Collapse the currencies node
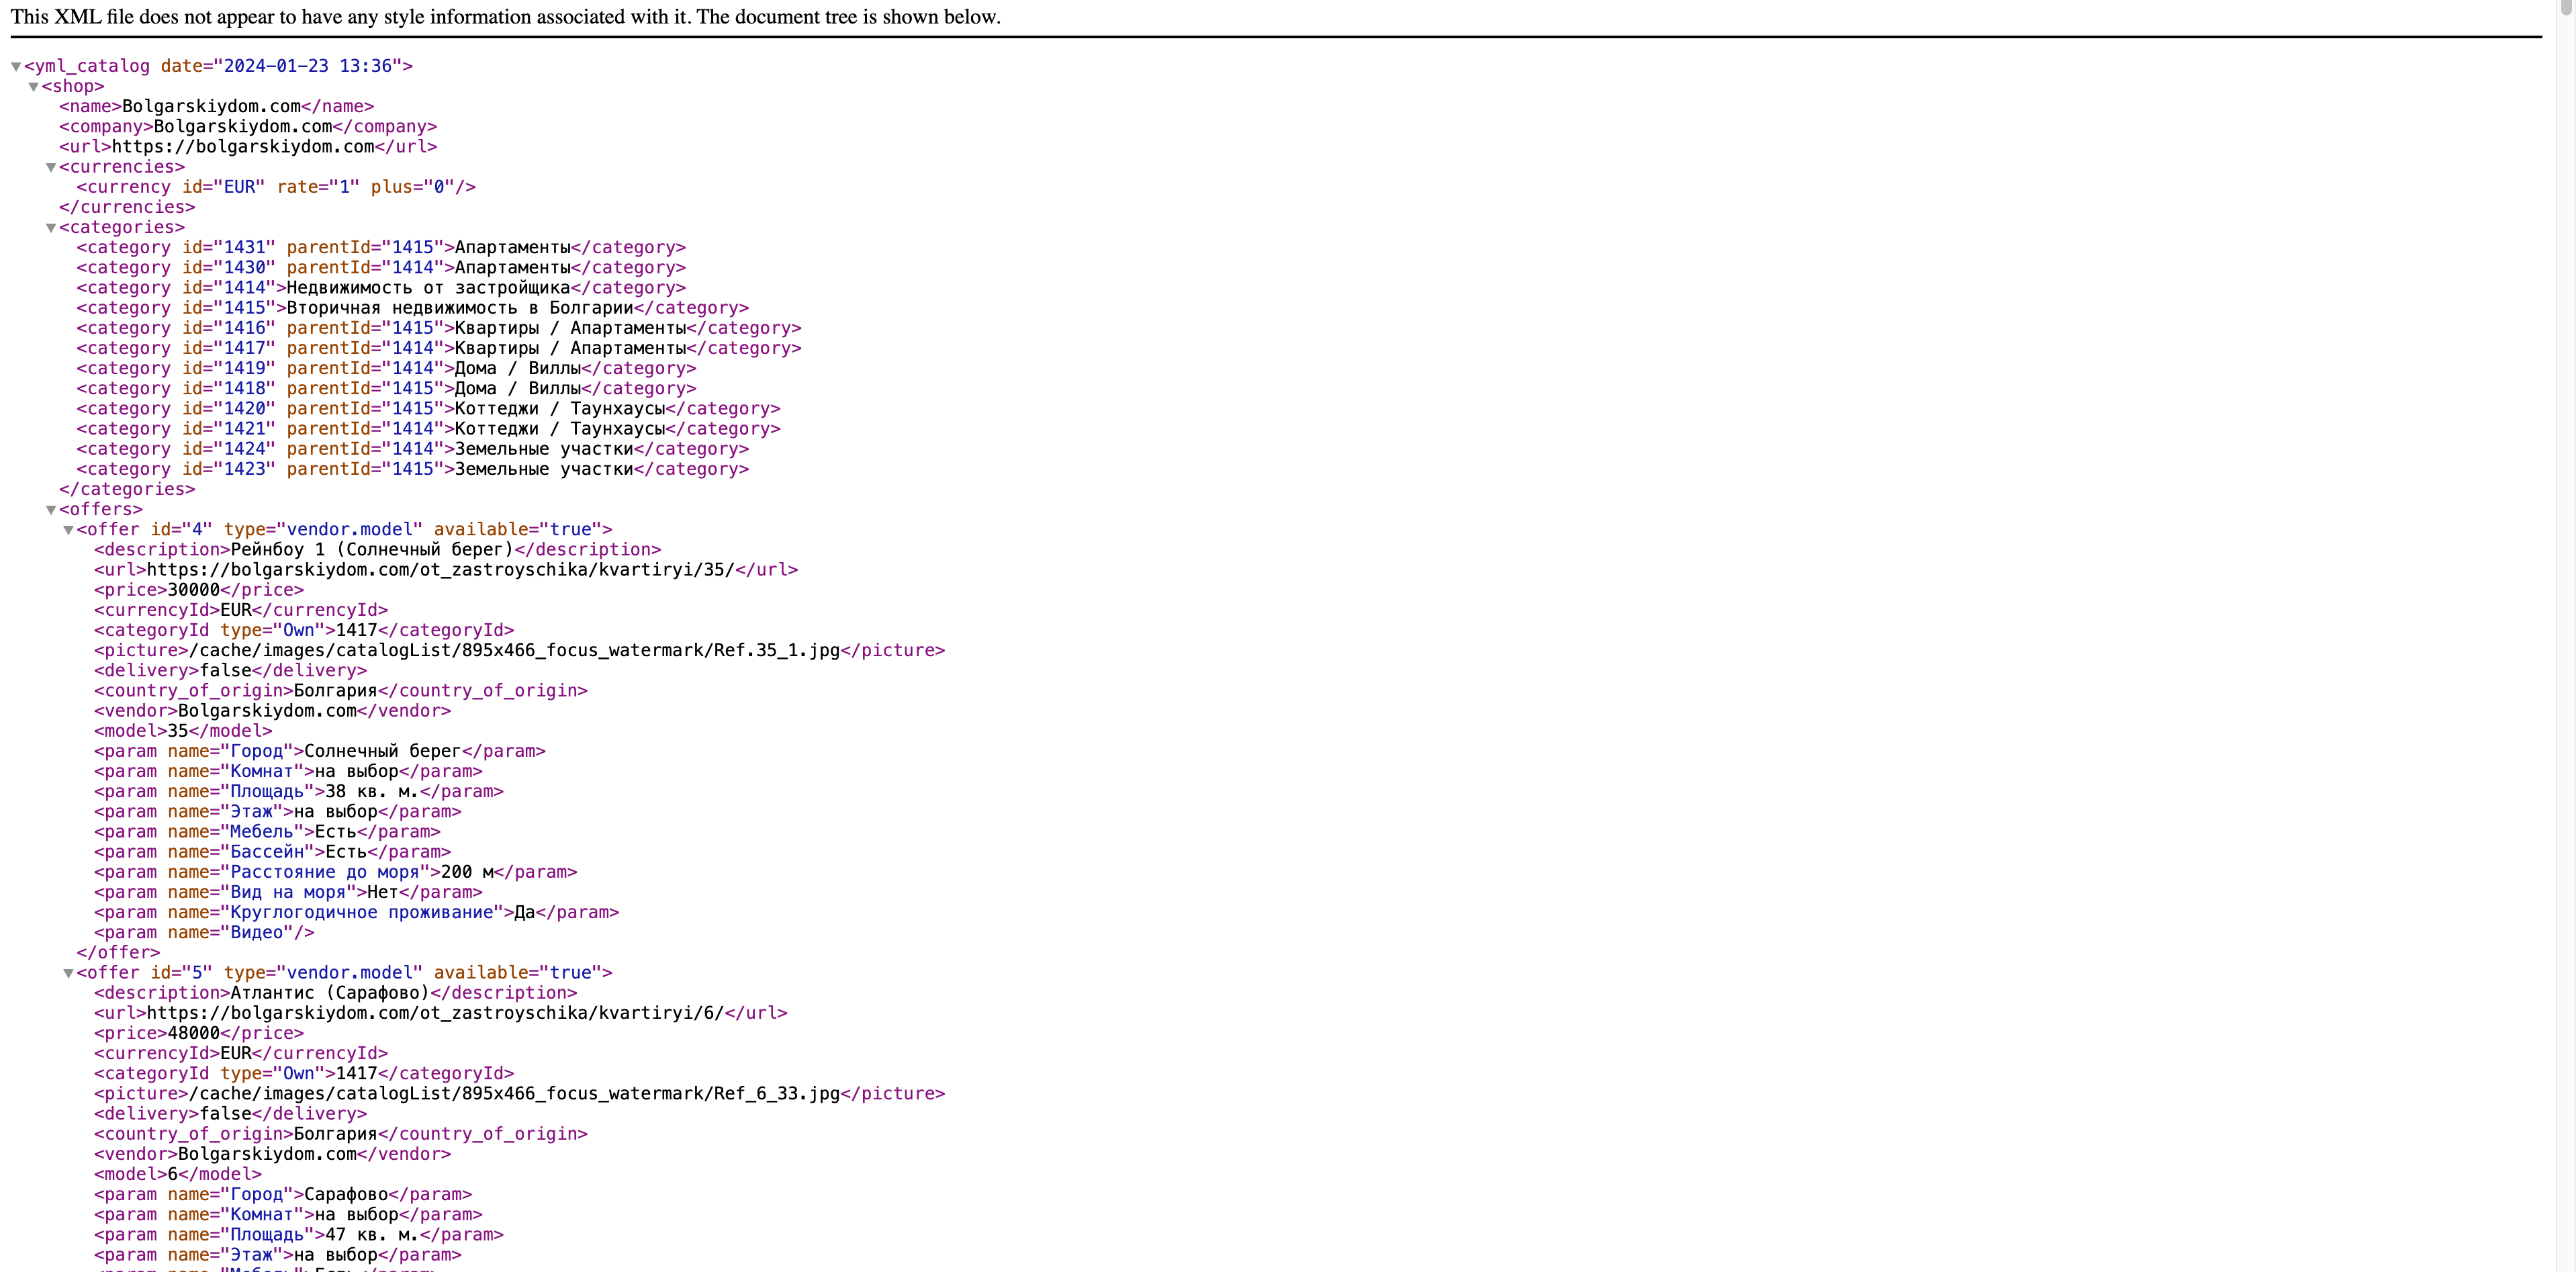The height and width of the screenshot is (1272, 2576). 51,168
